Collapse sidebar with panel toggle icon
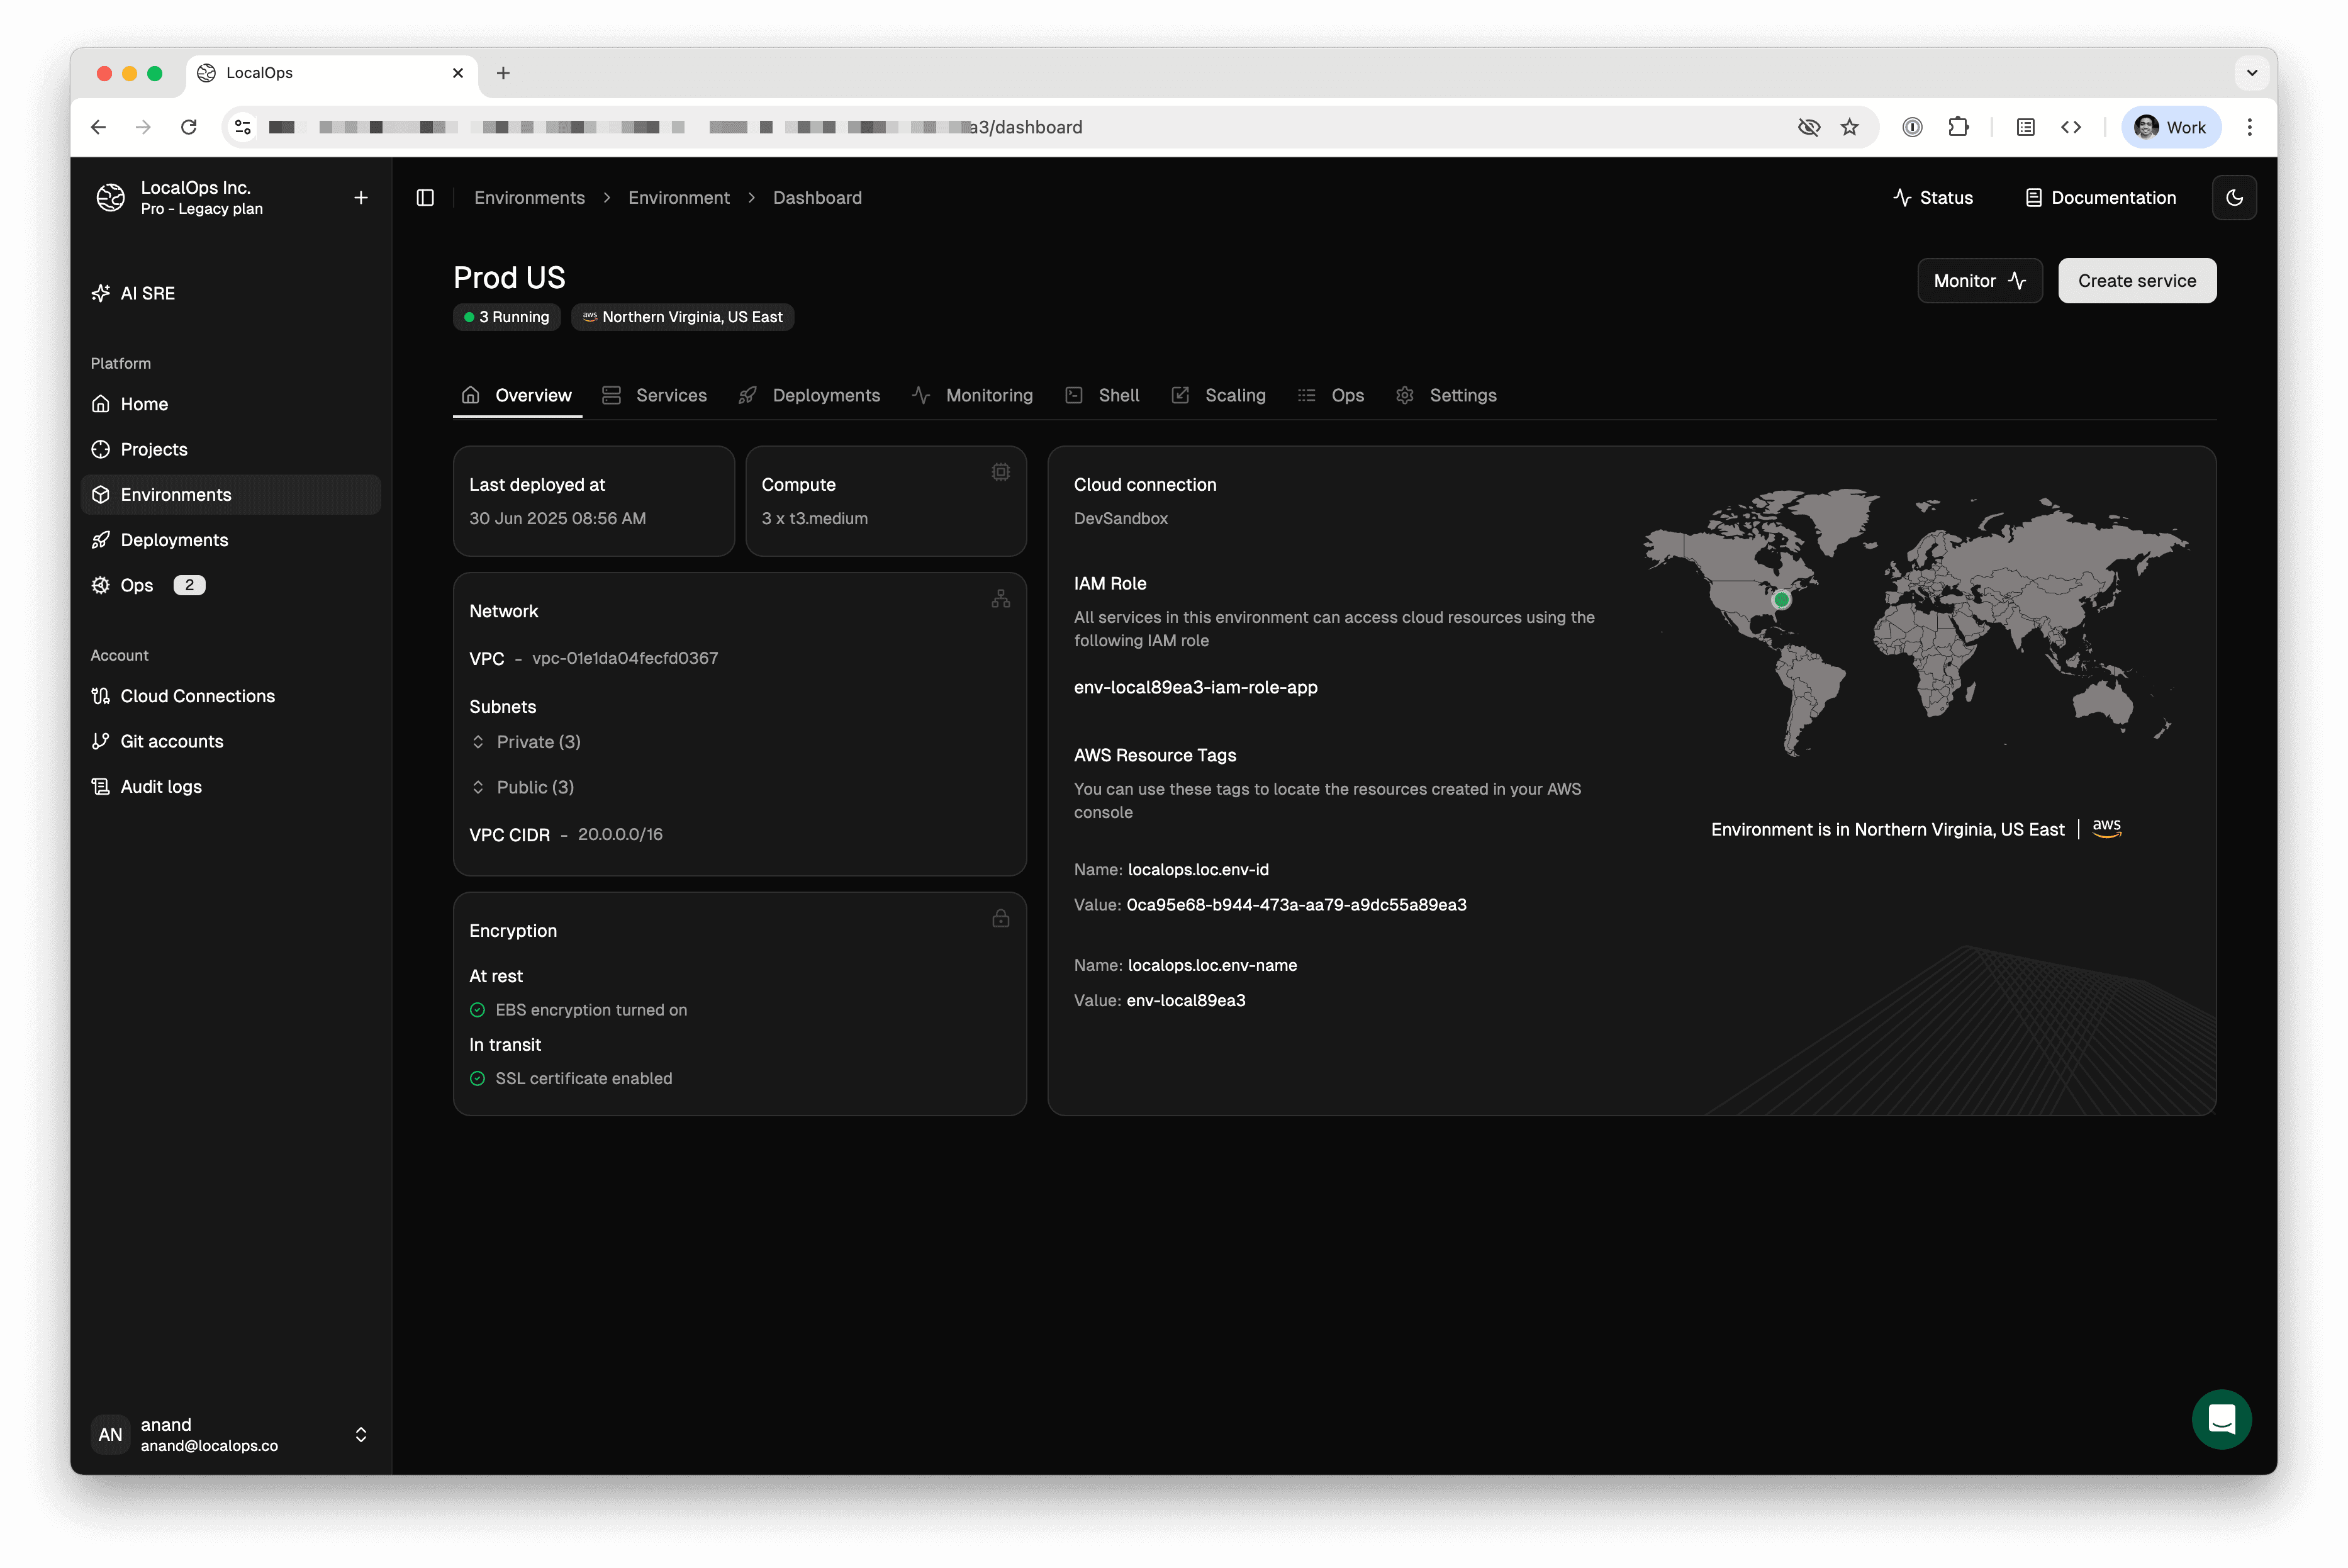This screenshot has height=1568, width=2348. tap(425, 198)
